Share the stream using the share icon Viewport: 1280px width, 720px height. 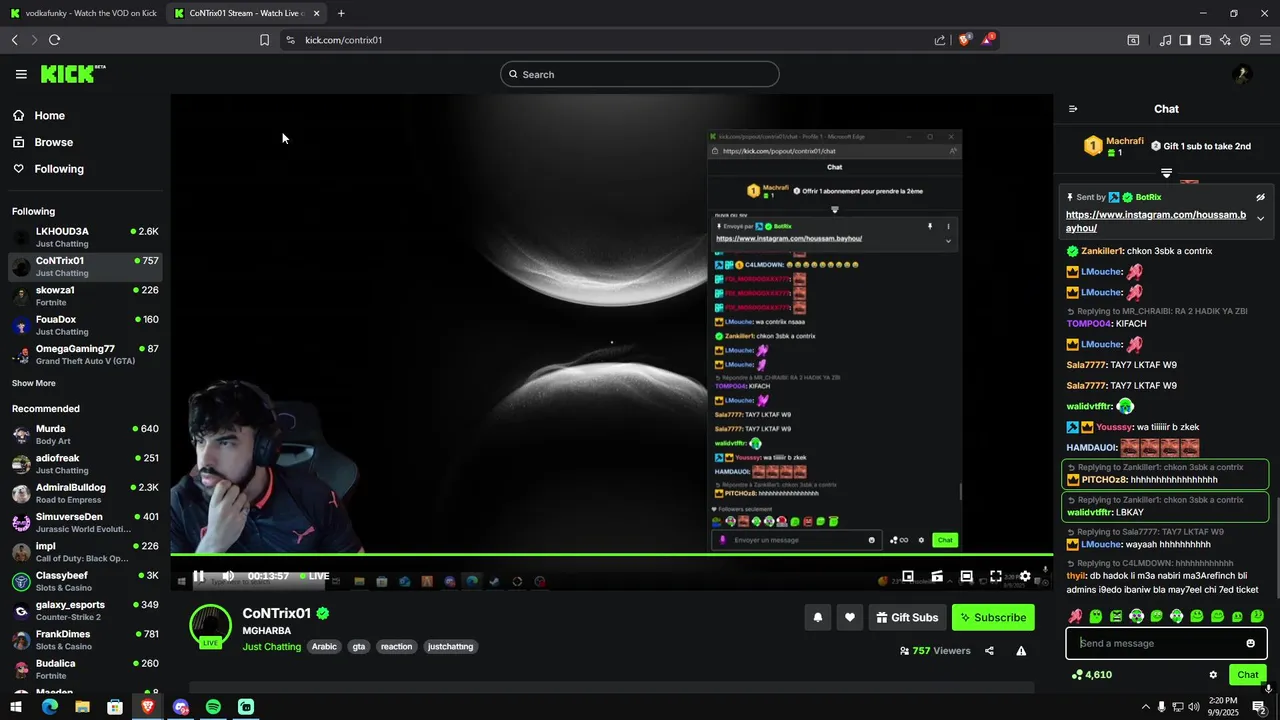[989, 651]
